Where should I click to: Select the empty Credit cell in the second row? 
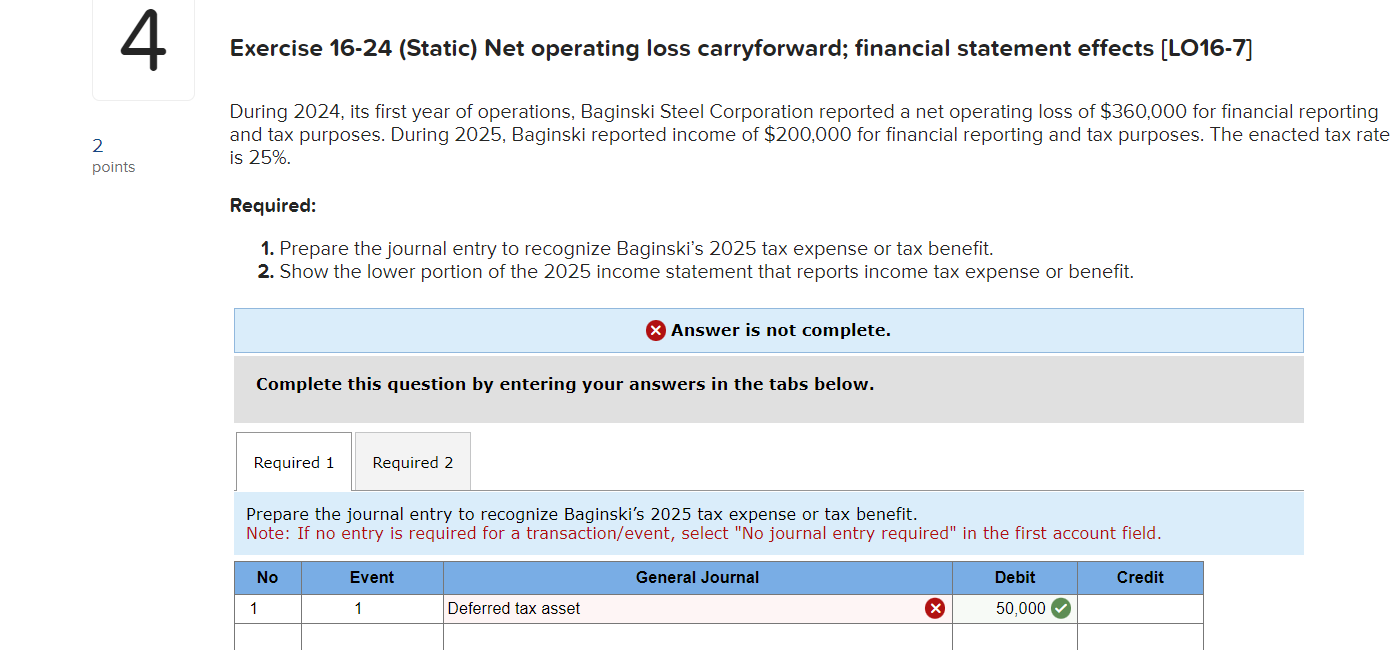[x=1140, y=636]
